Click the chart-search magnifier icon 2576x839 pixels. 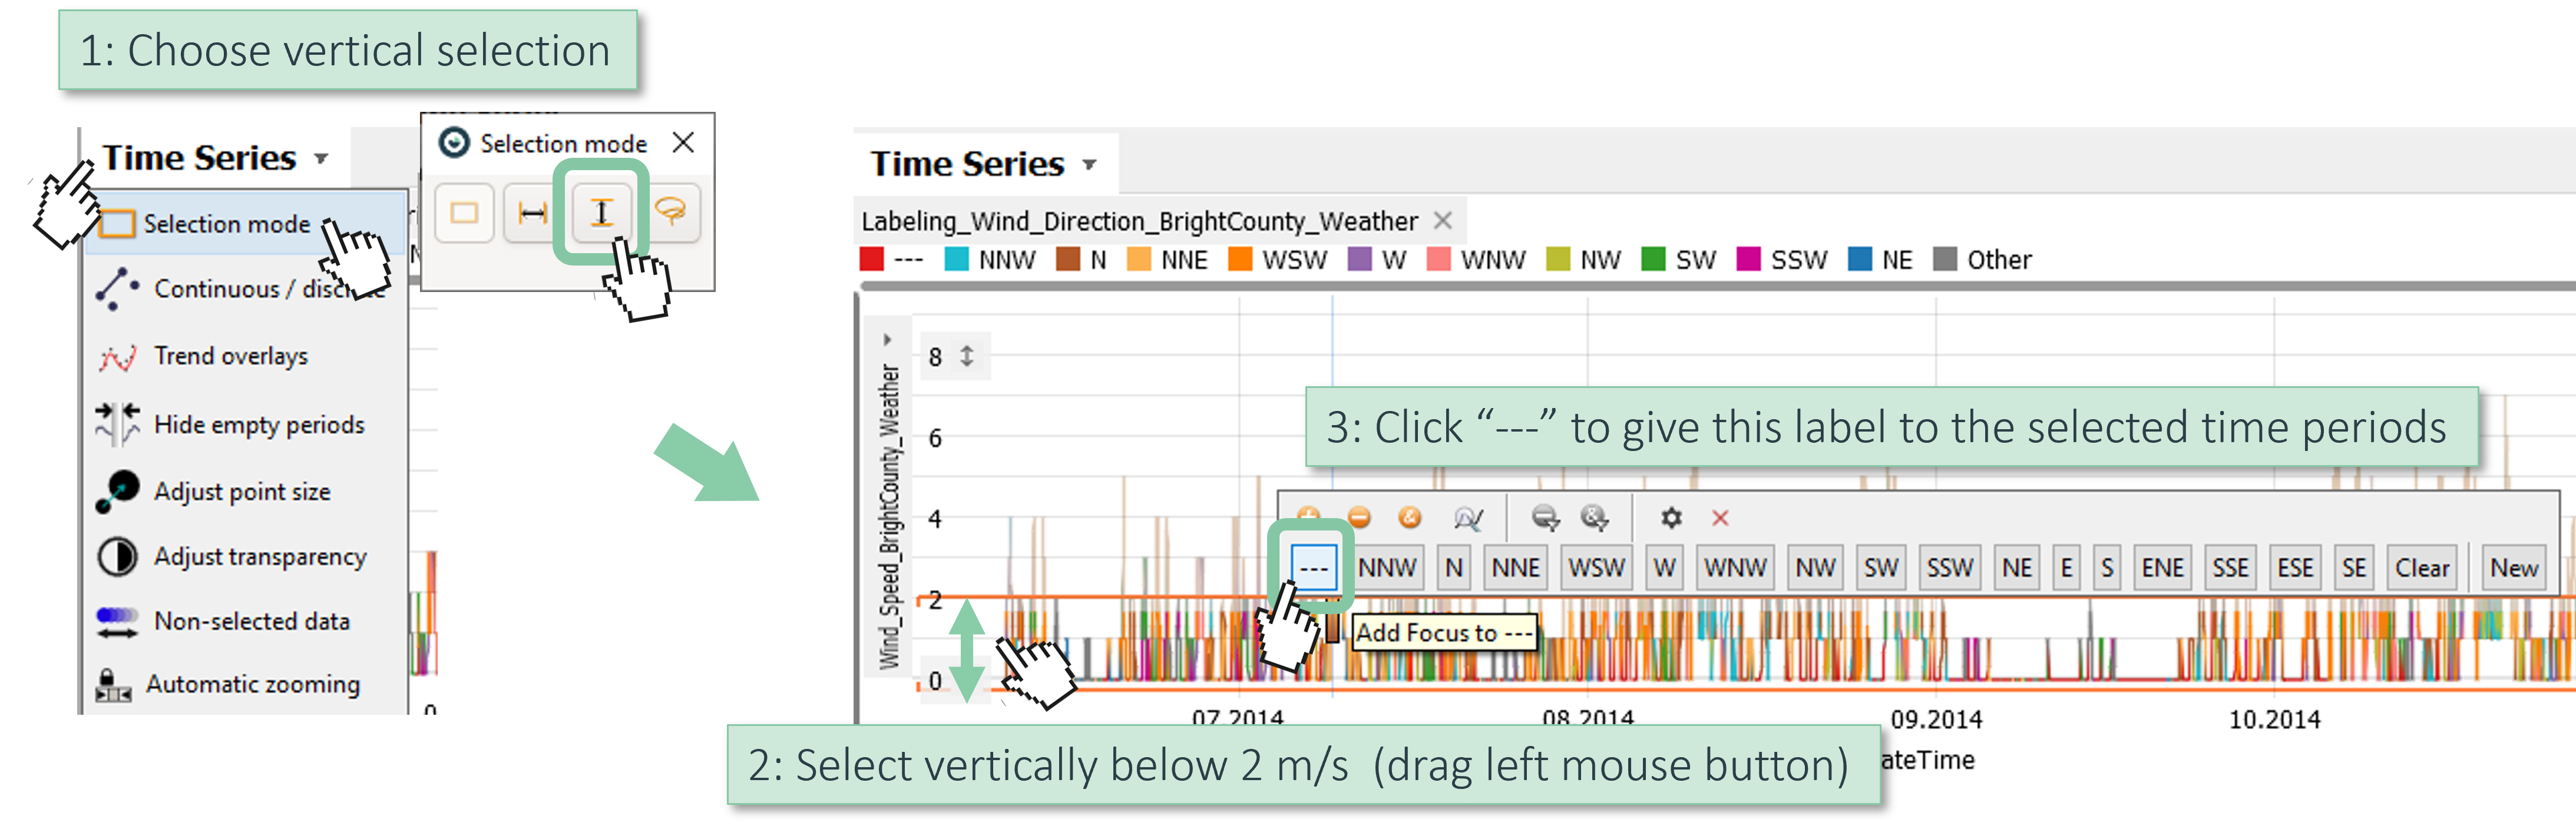click(1468, 518)
